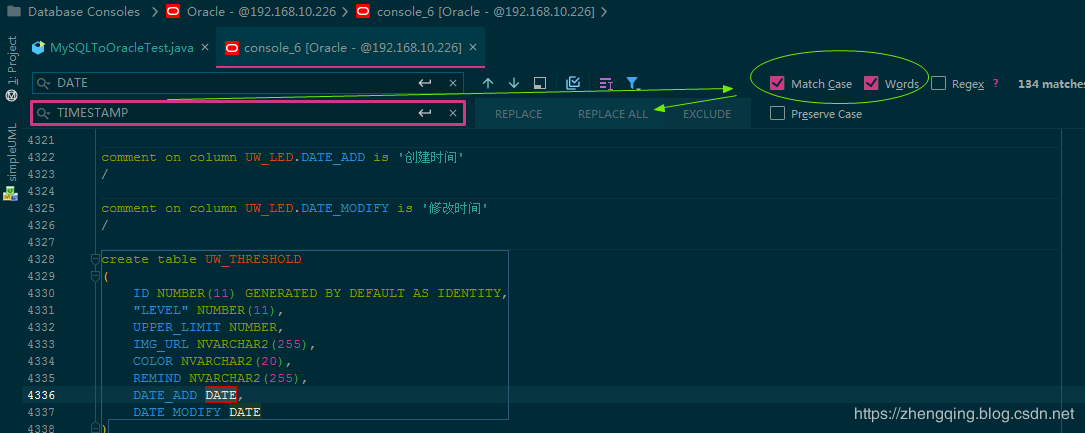Open replace history magnifier in TIMESTAMP field
The width and height of the screenshot is (1085, 433).
click(x=44, y=113)
